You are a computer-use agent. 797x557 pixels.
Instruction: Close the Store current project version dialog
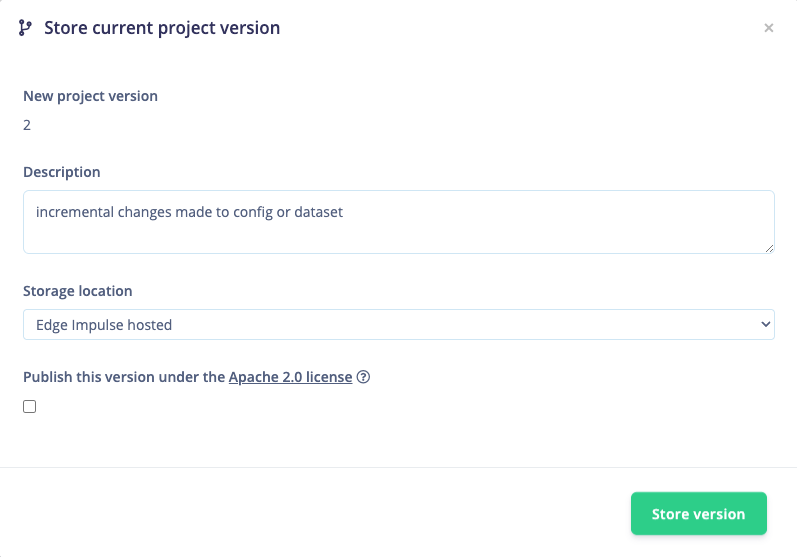[769, 28]
